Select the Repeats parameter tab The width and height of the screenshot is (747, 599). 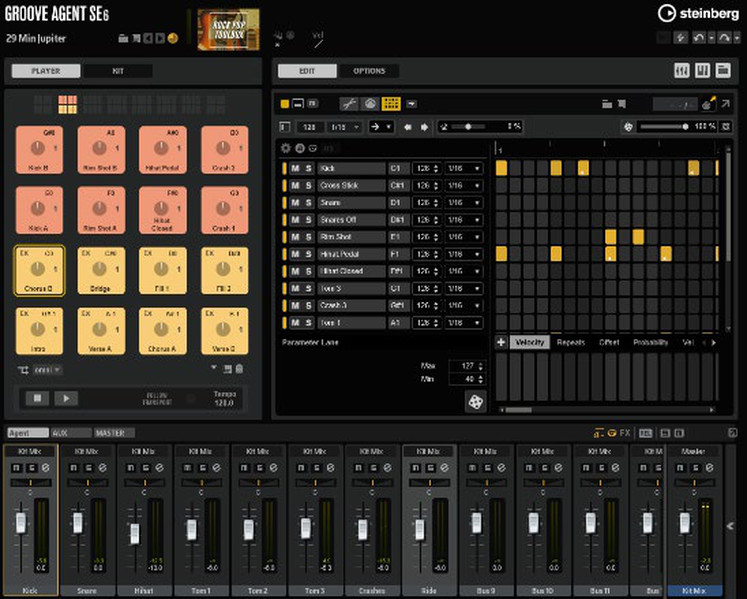[571, 342]
